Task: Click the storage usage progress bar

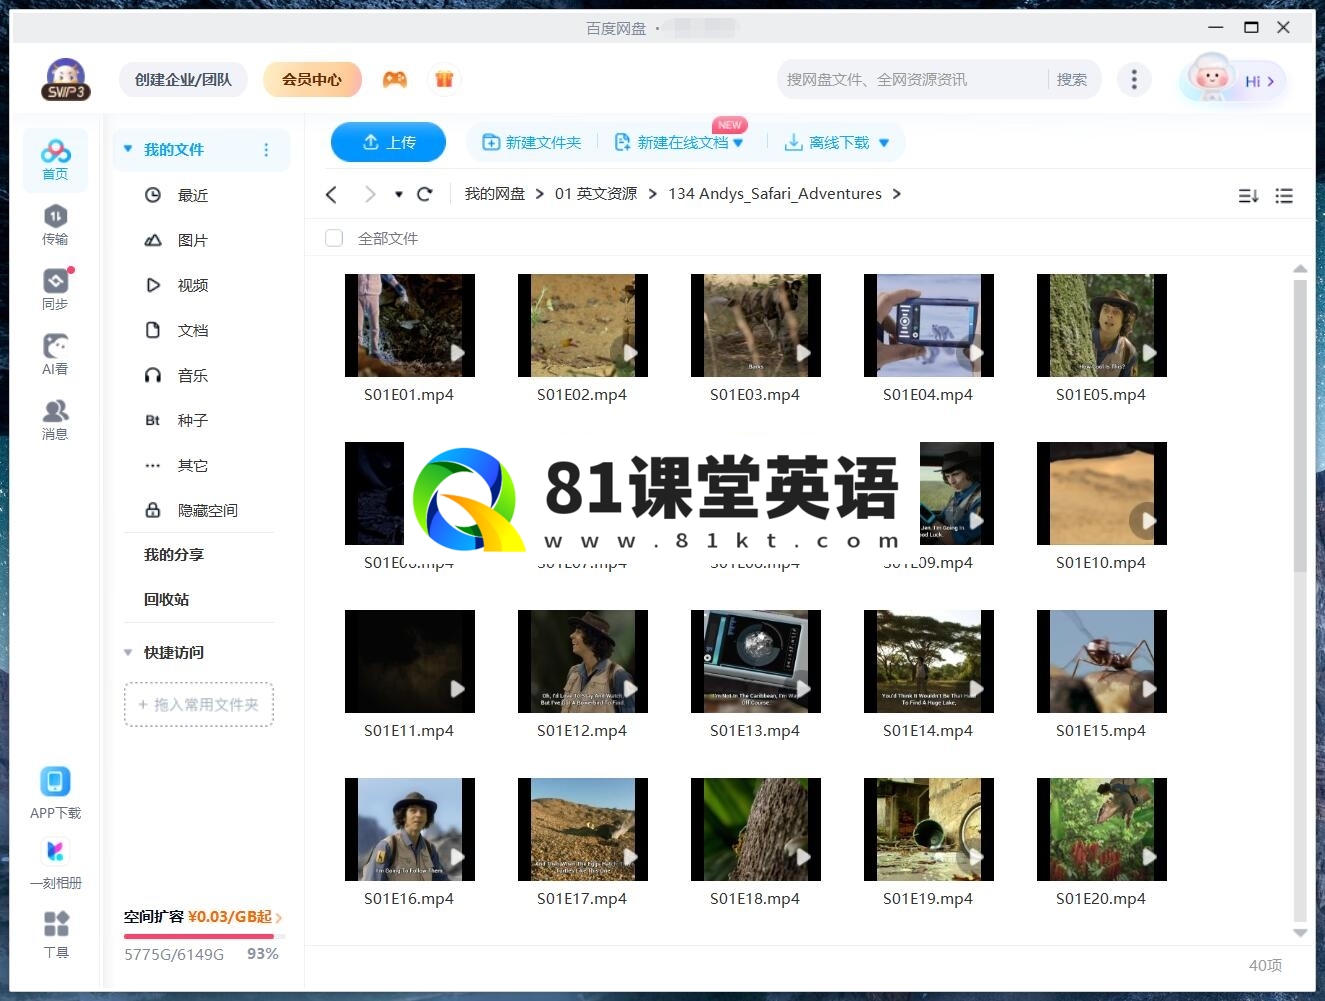Action: pyautogui.click(x=204, y=936)
